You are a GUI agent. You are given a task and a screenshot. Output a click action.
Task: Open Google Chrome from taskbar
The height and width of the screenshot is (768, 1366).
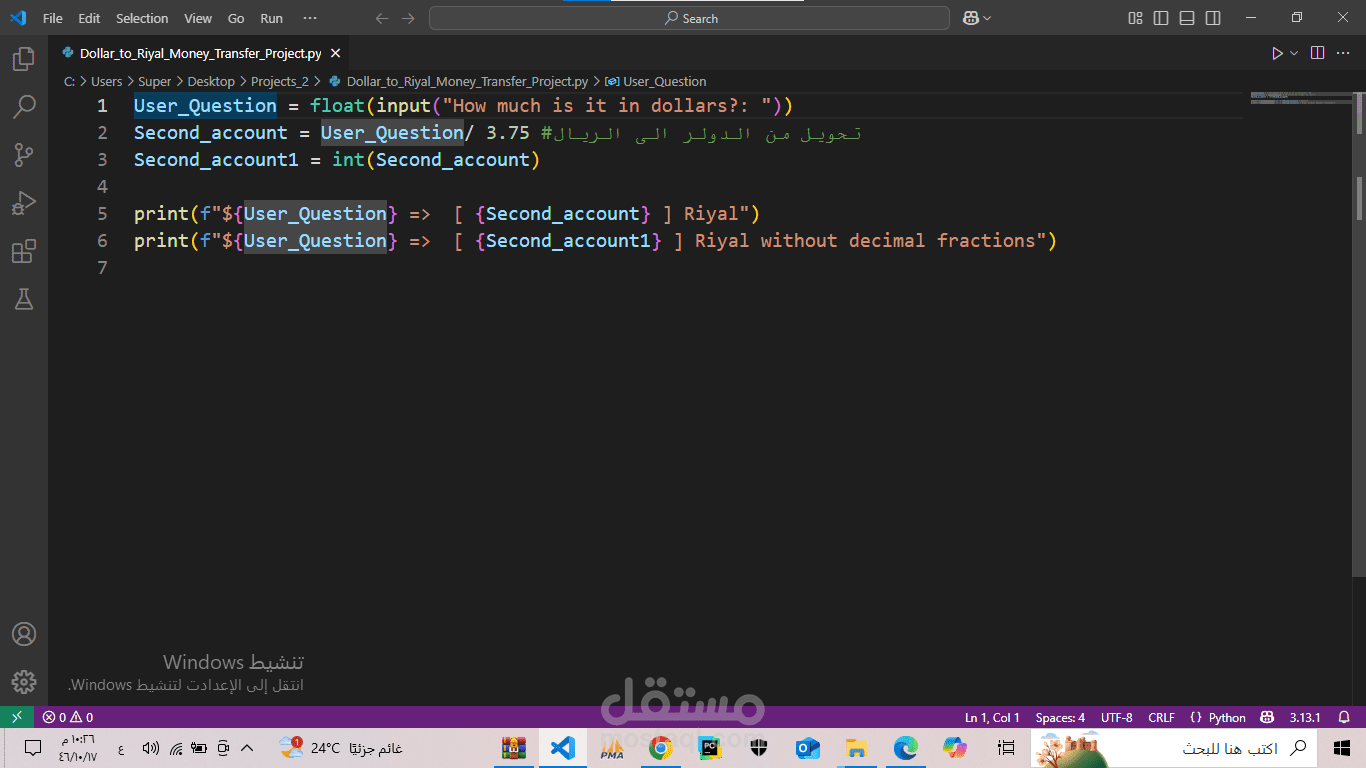coord(660,748)
